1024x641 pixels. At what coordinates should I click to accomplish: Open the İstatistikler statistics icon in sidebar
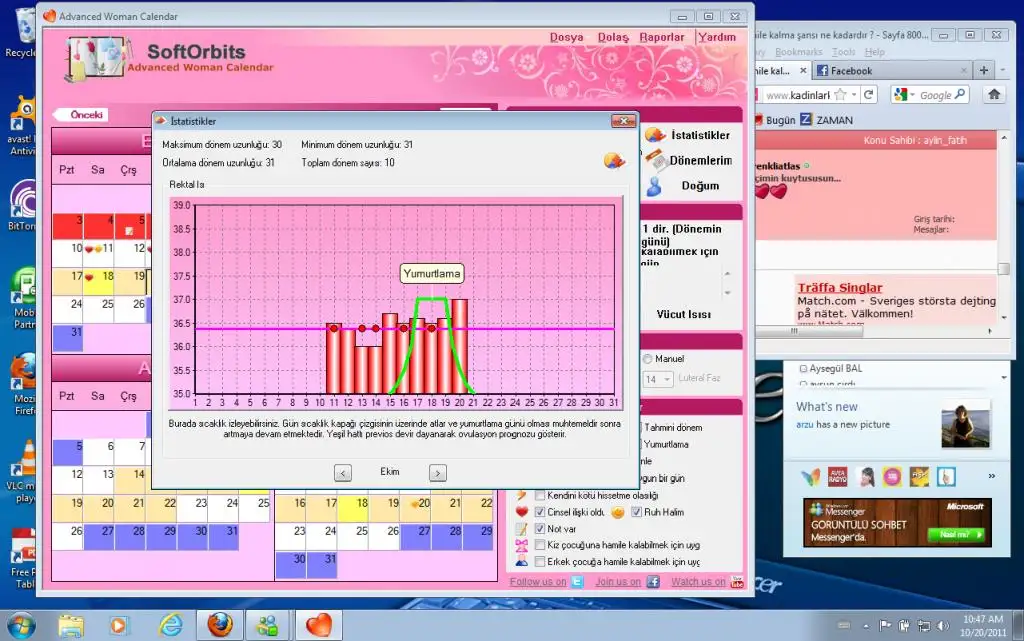click(654, 135)
